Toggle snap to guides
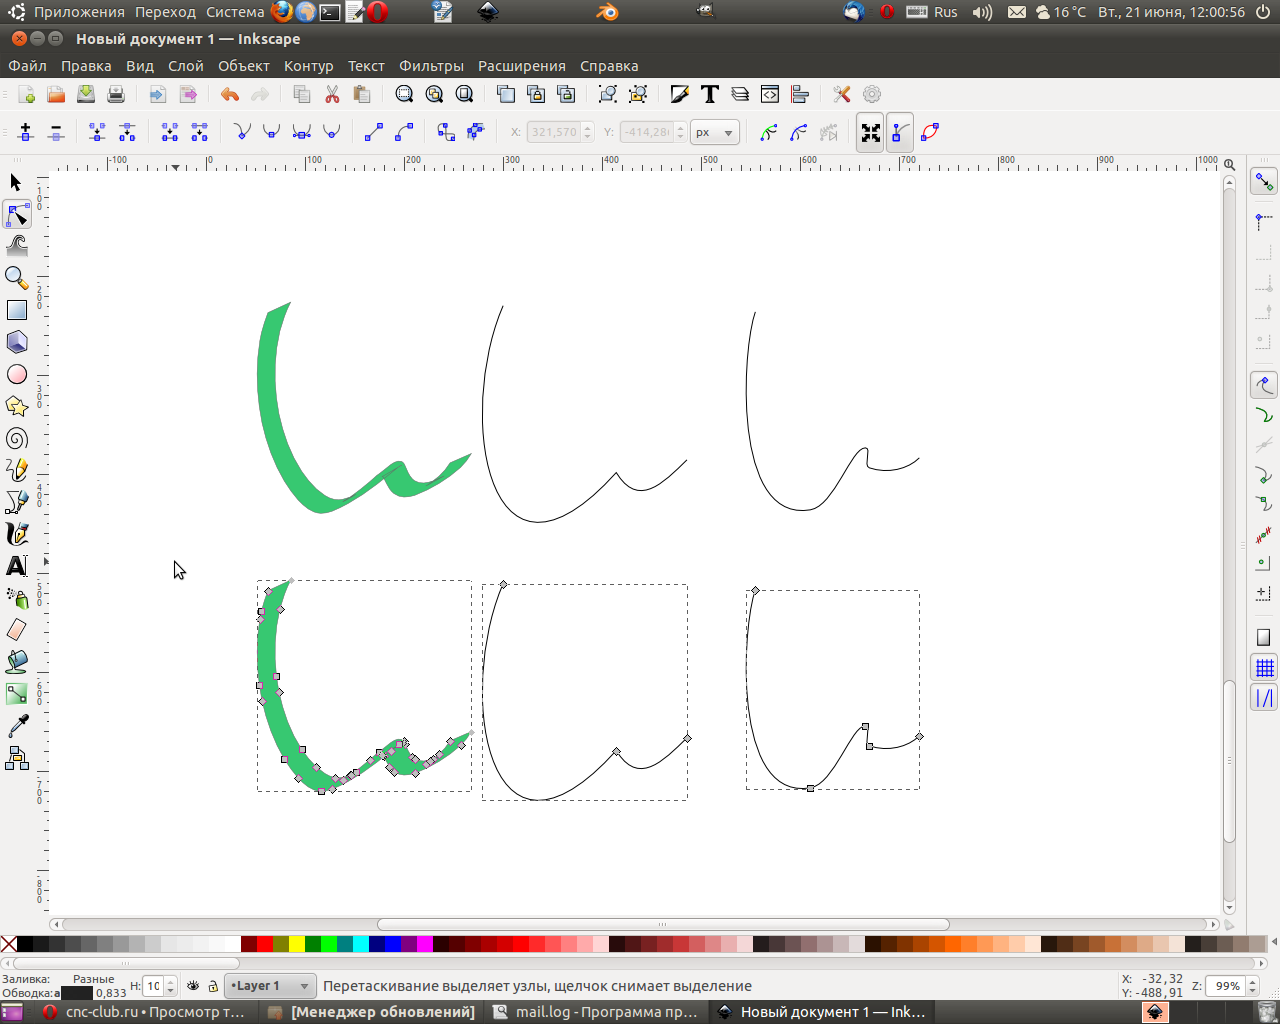 pyautogui.click(x=1264, y=698)
